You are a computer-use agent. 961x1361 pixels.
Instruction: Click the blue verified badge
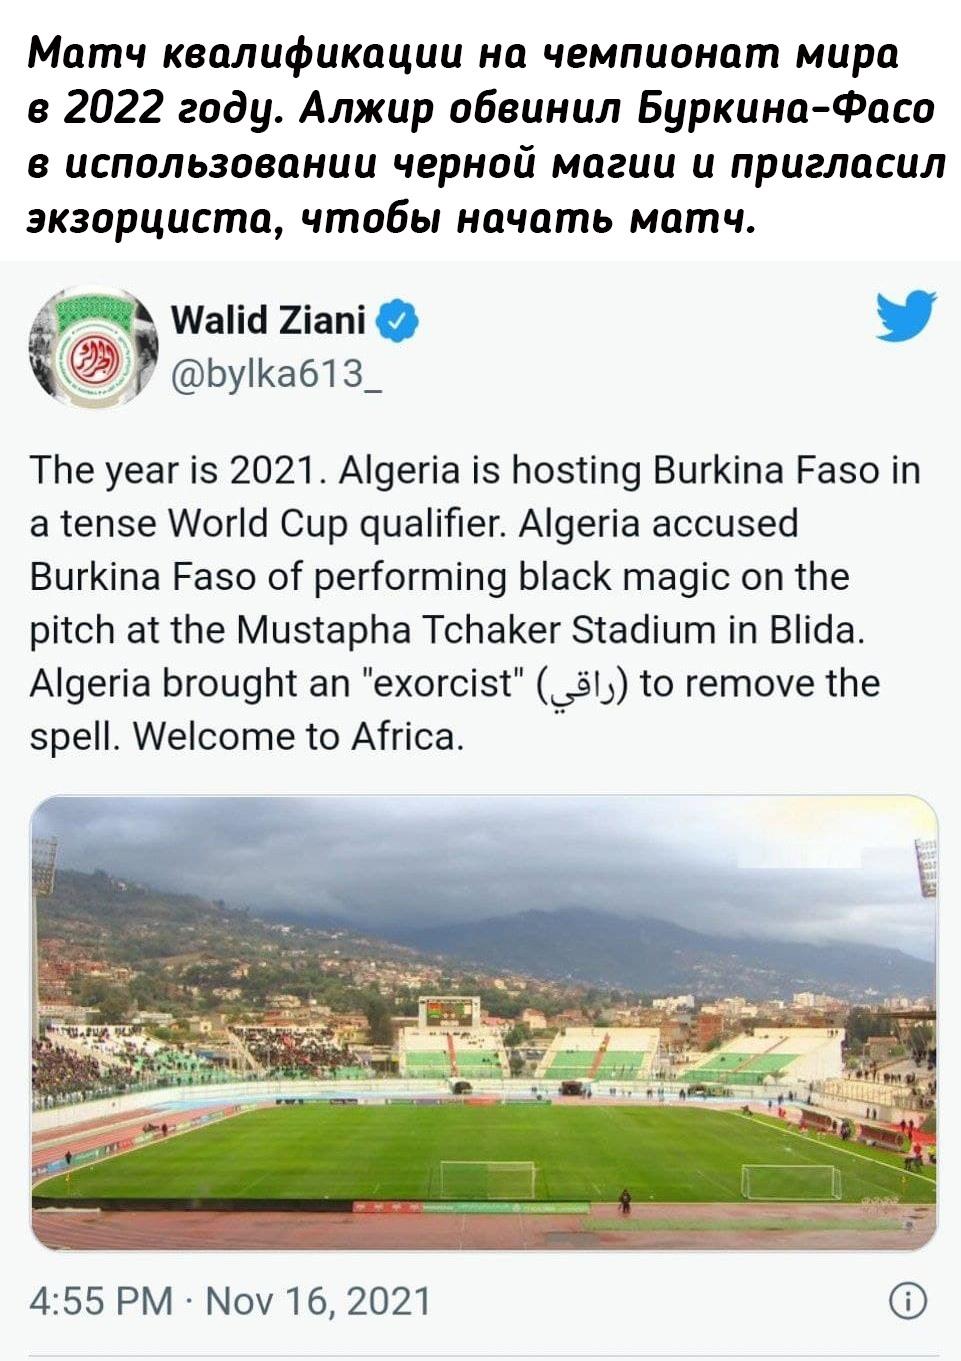pos(397,322)
